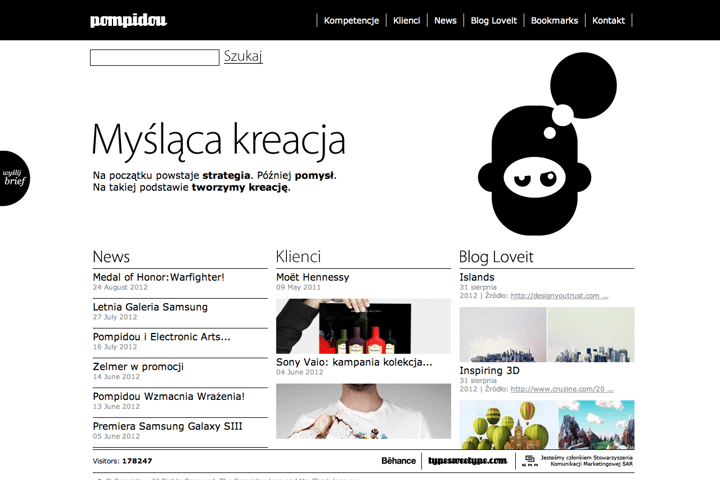Open the Behance footer link
This screenshot has width=720, height=480.
coord(398,461)
